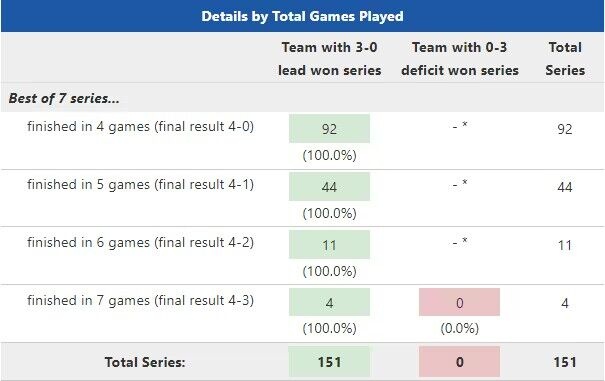Click the green cell showing 92
Image resolution: width=605 pixels, height=381 pixels.
click(329, 129)
